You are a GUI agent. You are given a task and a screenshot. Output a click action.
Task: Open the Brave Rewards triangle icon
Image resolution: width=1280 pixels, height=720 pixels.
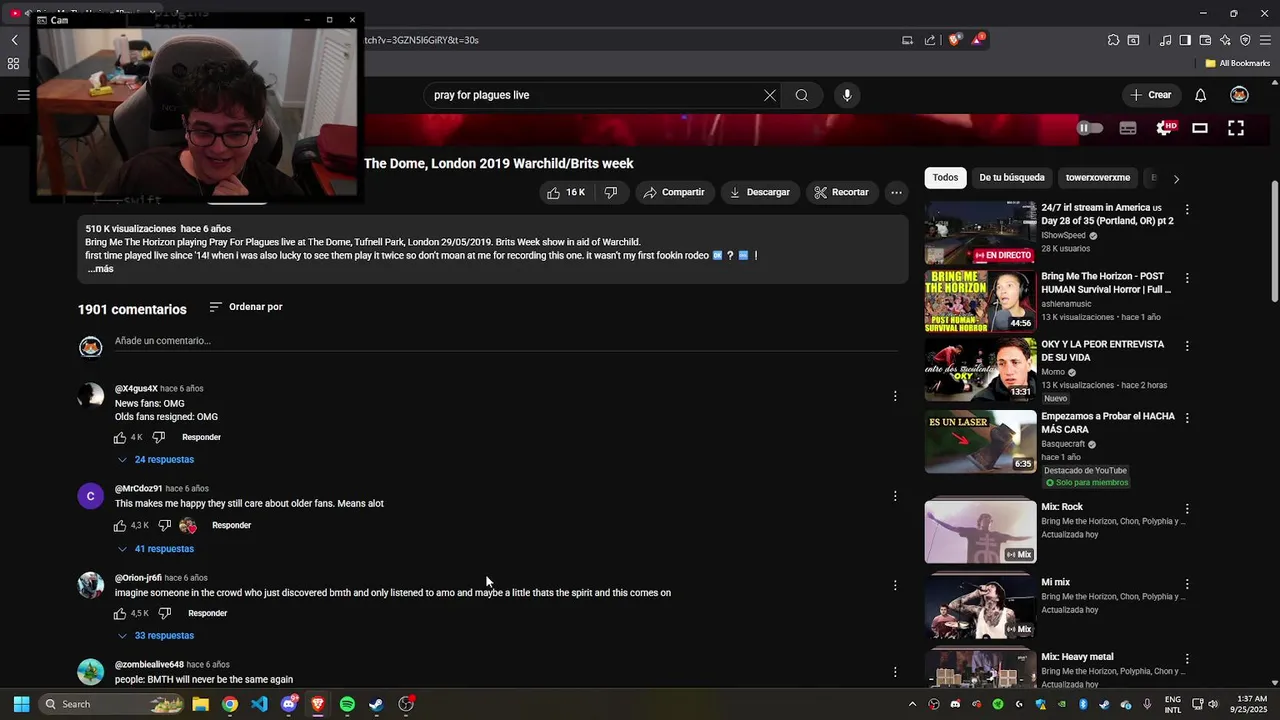[978, 40]
